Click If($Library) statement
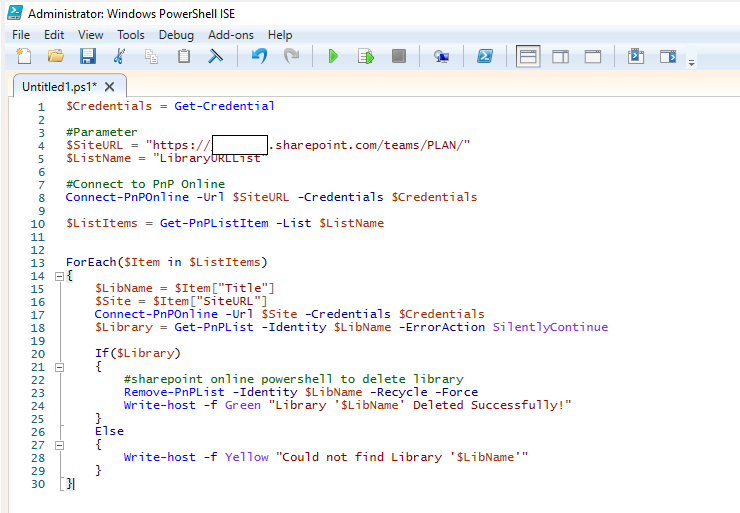The height and width of the screenshot is (513, 740). (138, 353)
